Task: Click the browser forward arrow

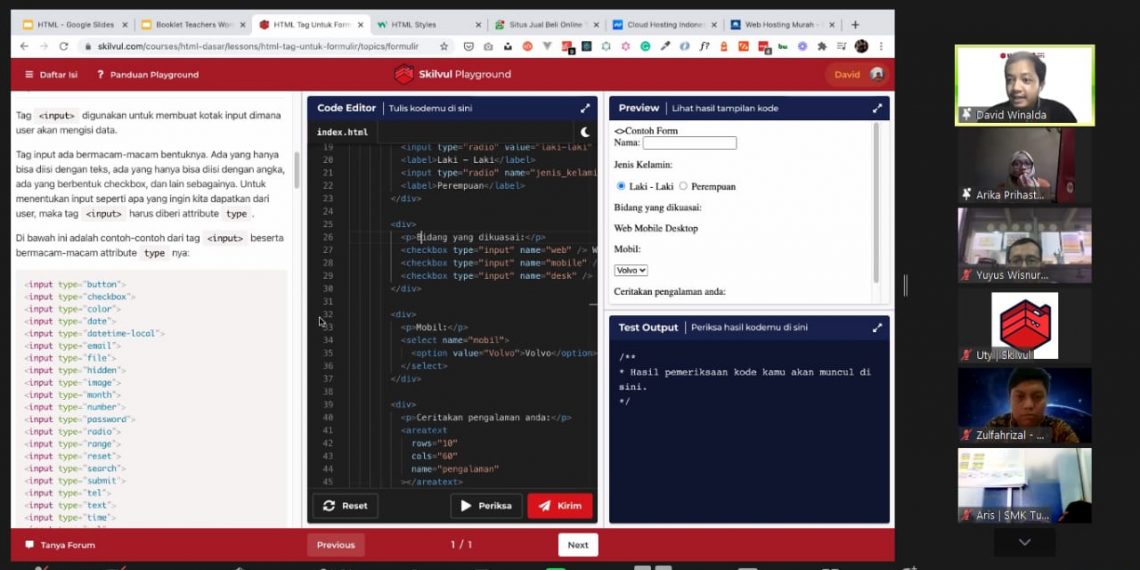Action: tap(44, 46)
